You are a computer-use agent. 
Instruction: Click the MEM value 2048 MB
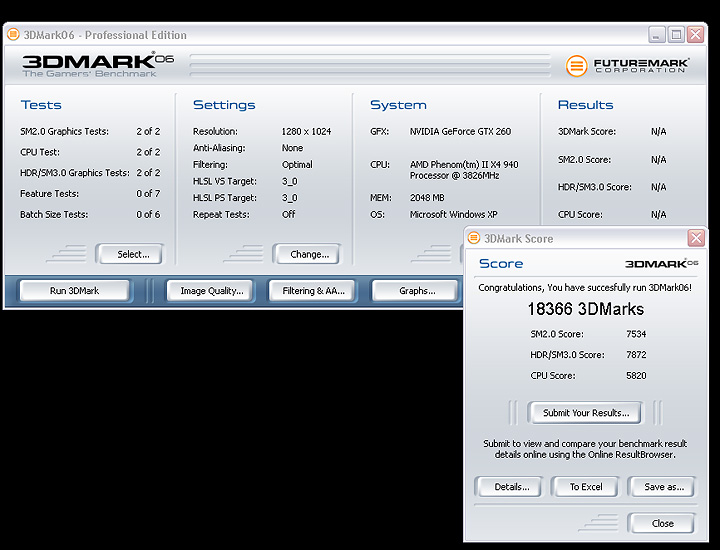pos(427,198)
